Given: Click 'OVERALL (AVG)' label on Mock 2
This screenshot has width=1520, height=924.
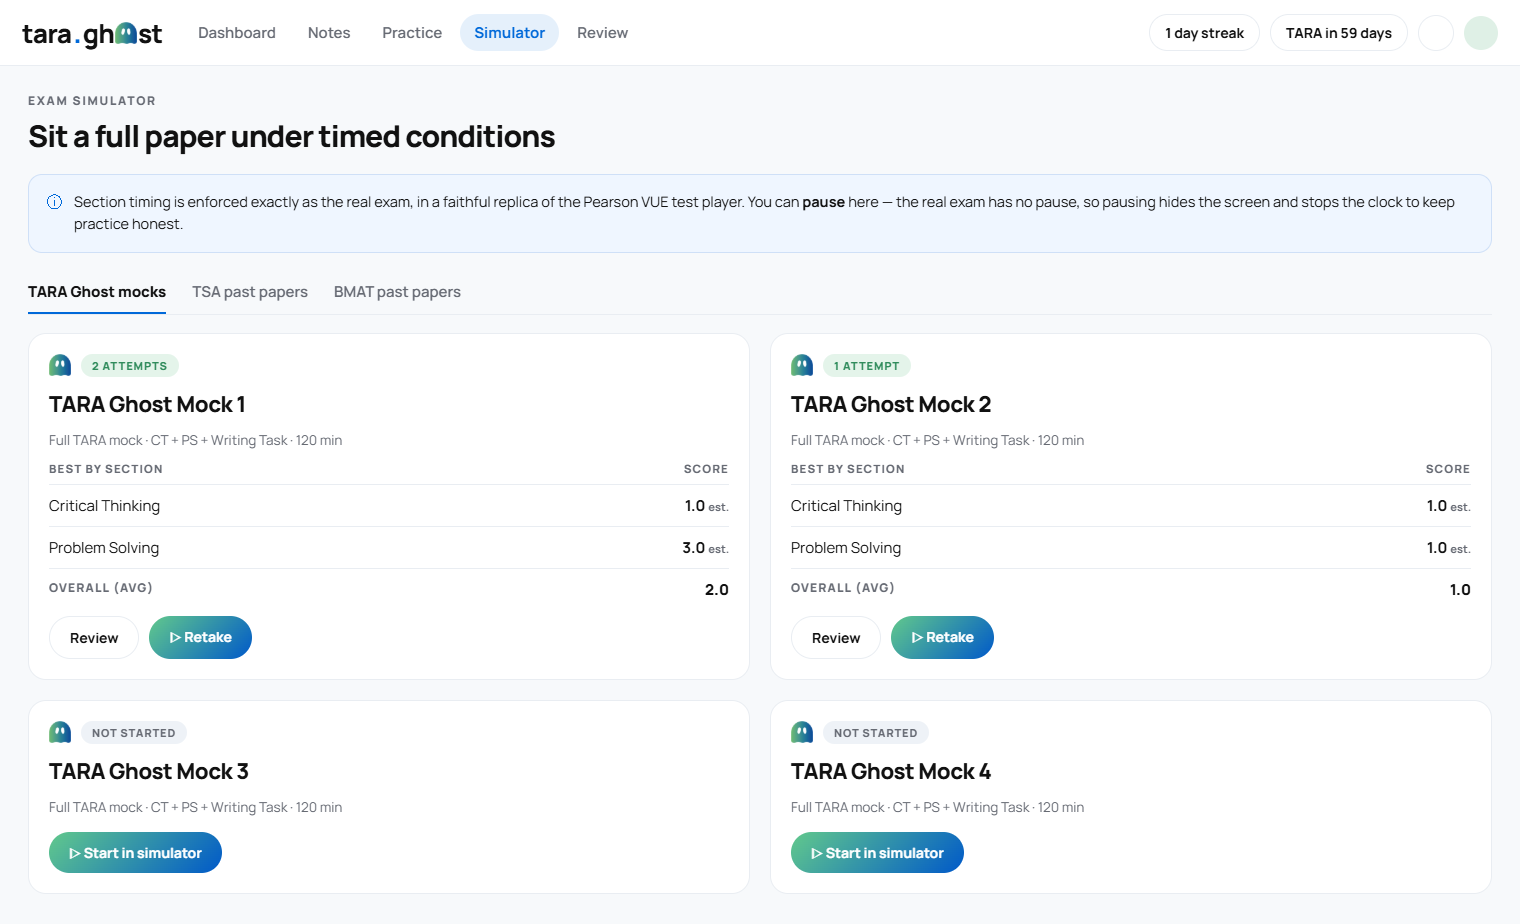Looking at the screenshot, I should tap(843, 588).
